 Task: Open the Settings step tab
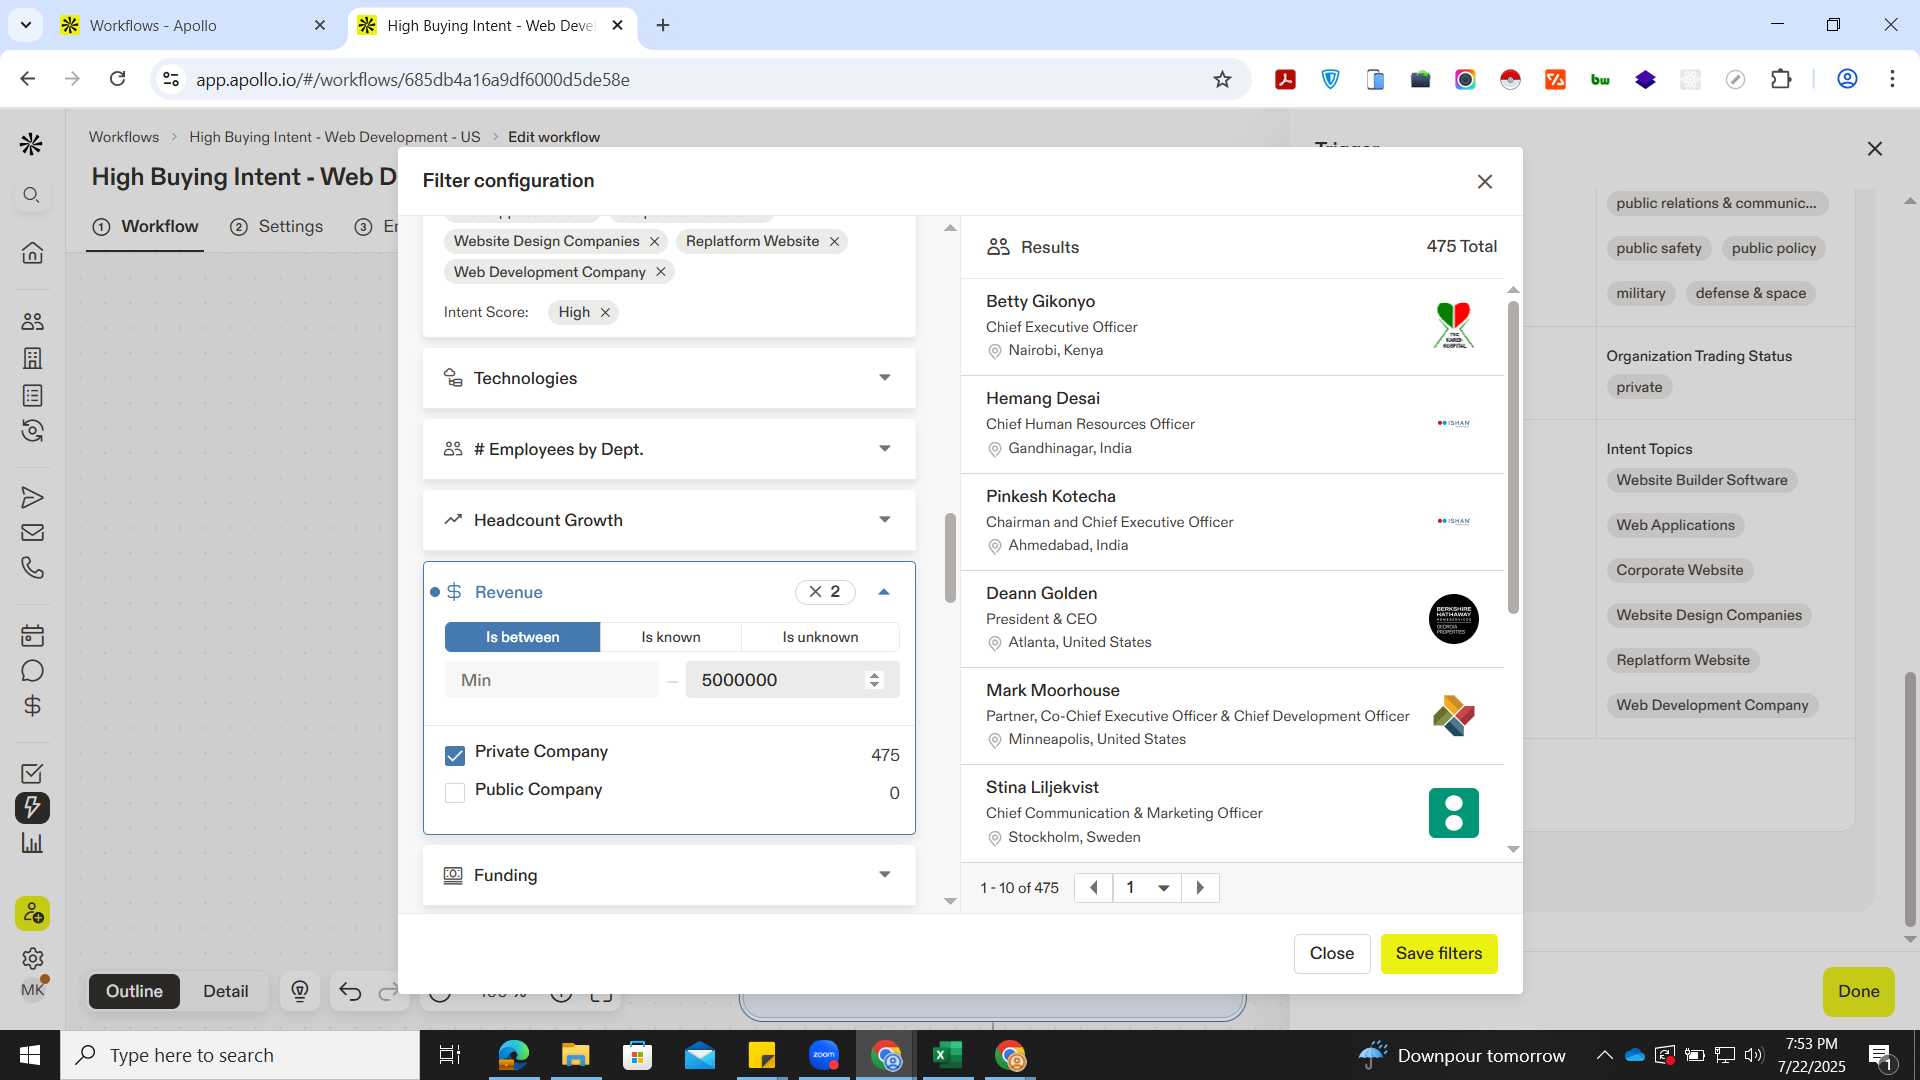277,227
